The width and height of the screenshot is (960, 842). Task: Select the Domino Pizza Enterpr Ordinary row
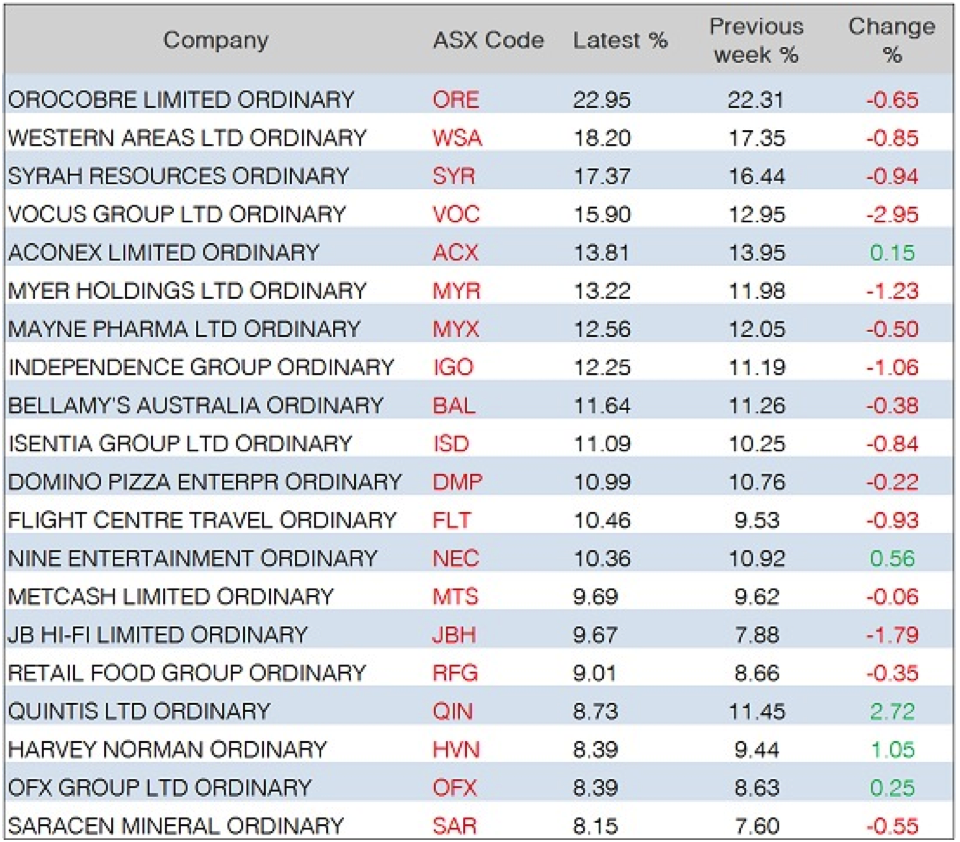coord(205,482)
